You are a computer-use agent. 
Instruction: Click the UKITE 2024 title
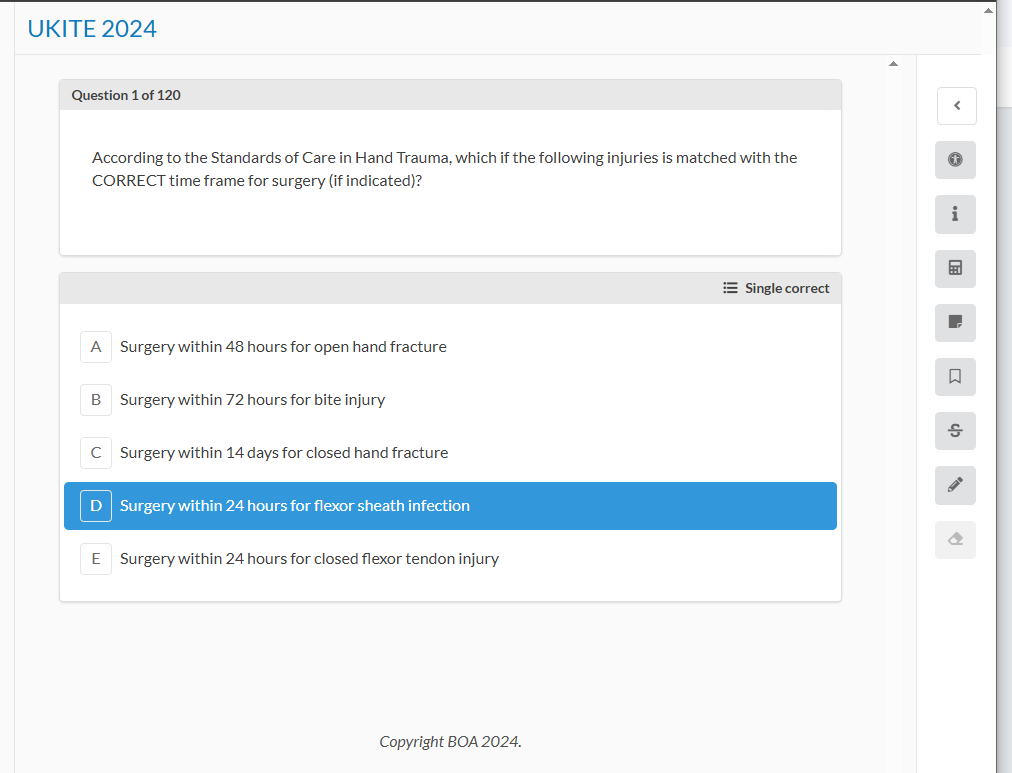coord(92,29)
